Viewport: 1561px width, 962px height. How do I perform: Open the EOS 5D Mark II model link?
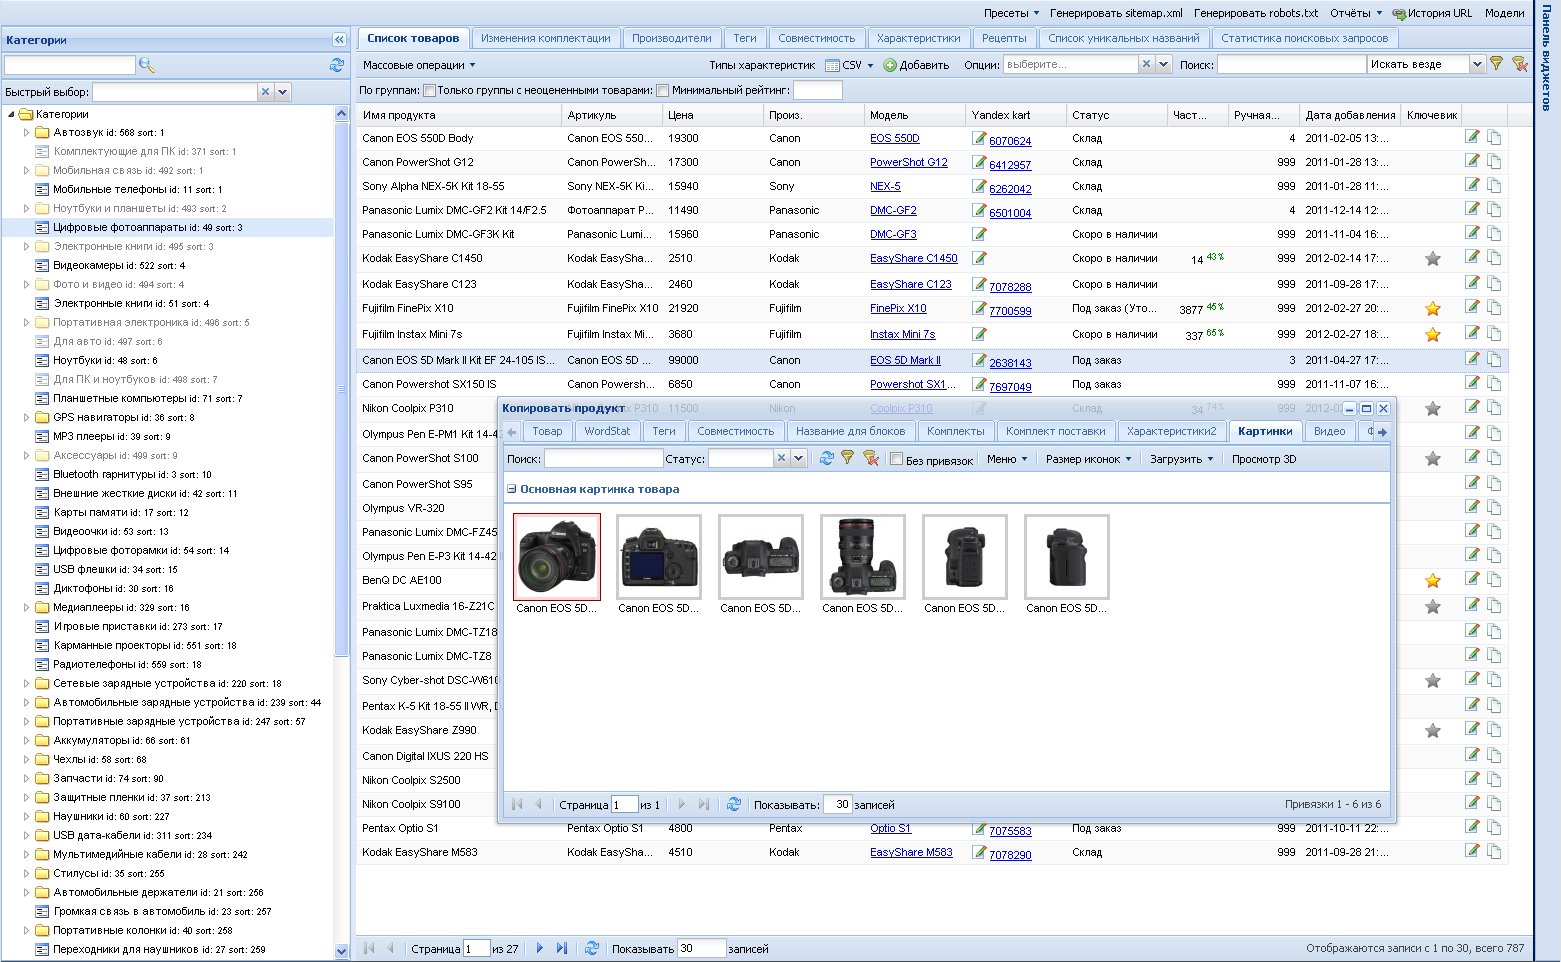click(x=904, y=360)
